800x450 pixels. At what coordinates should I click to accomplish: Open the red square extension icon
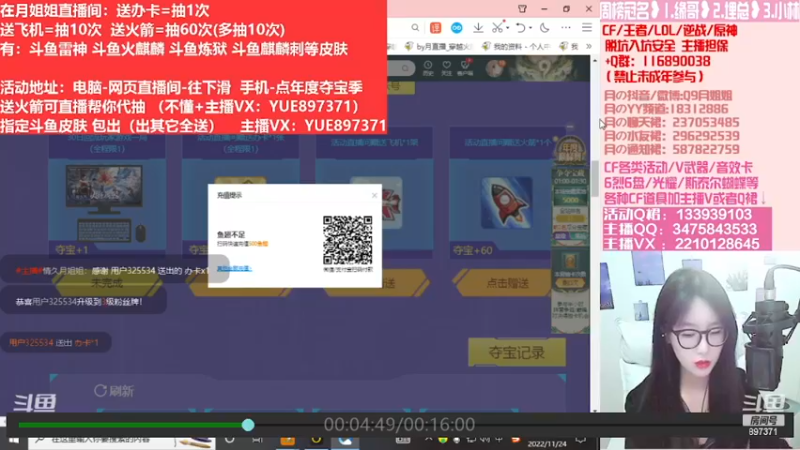point(436,28)
